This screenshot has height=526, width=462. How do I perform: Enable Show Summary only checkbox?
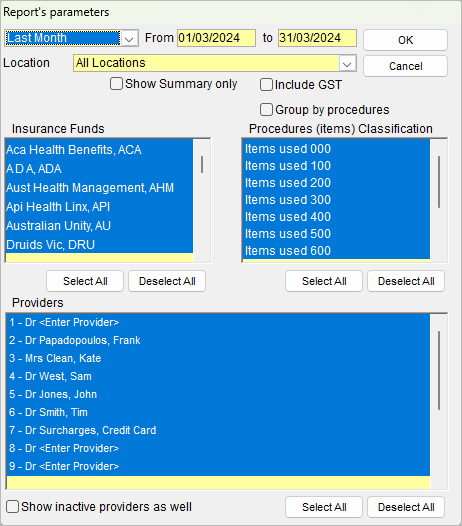116,84
